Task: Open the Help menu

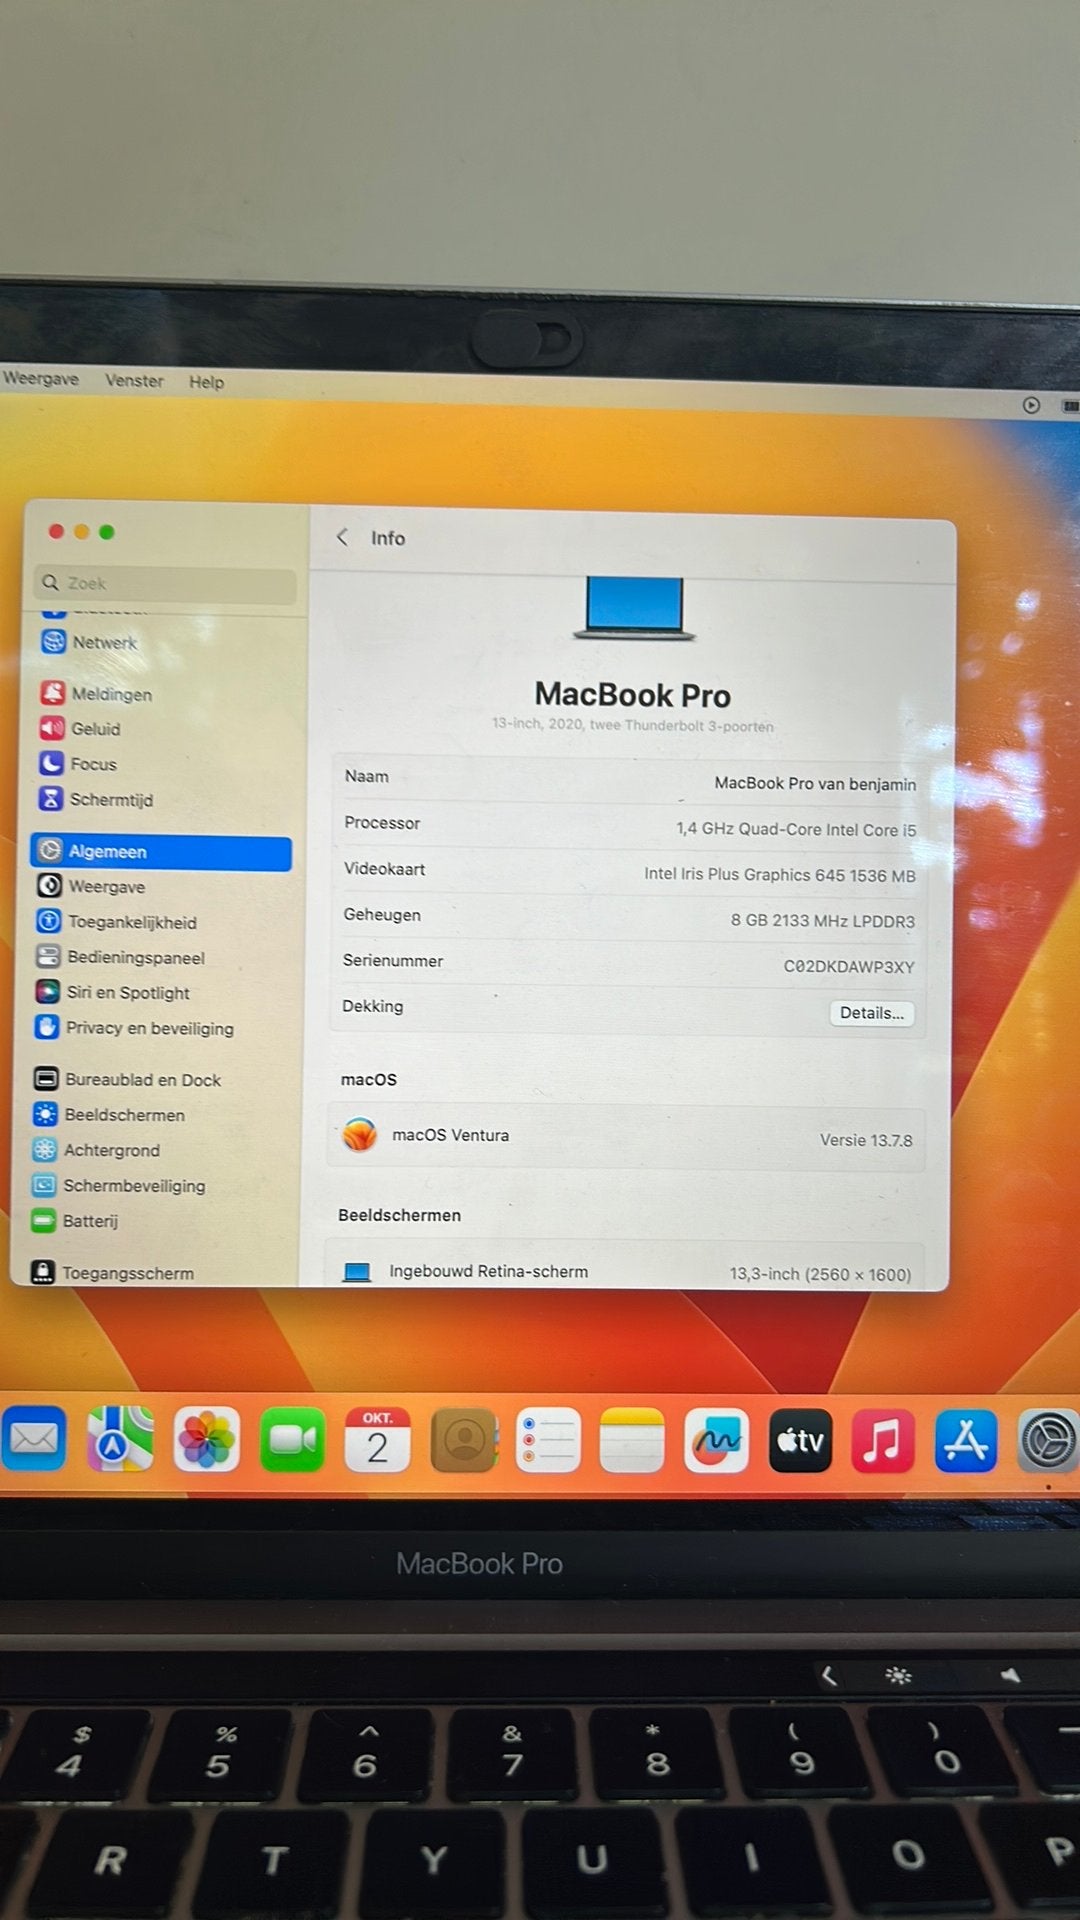Action: click(206, 382)
